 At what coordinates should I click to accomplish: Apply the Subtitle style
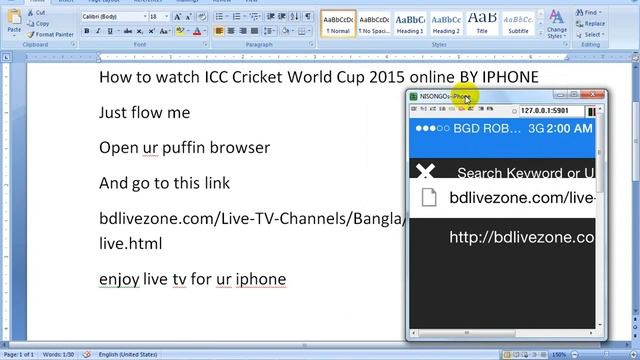(x=518, y=24)
